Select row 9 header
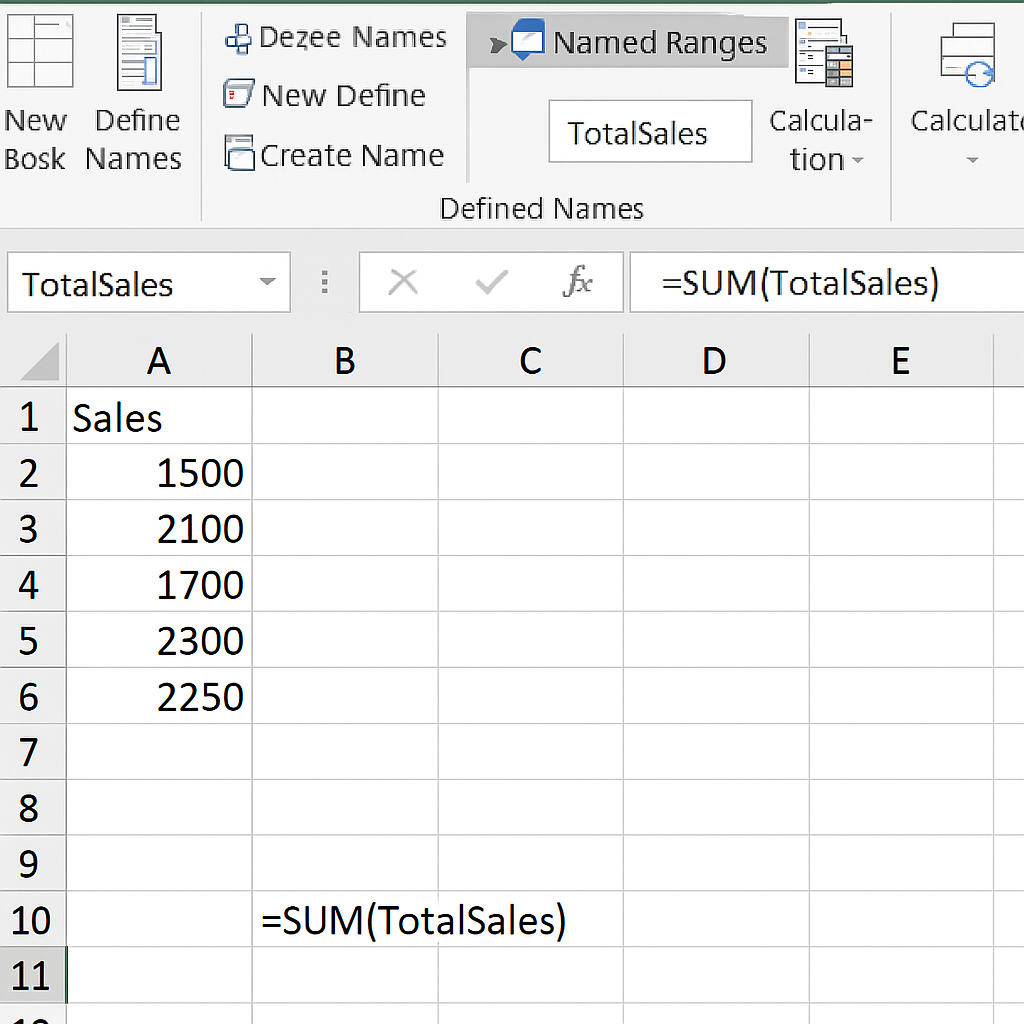The width and height of the screenshot is (1024, 1024). click(x=33, y=863)
